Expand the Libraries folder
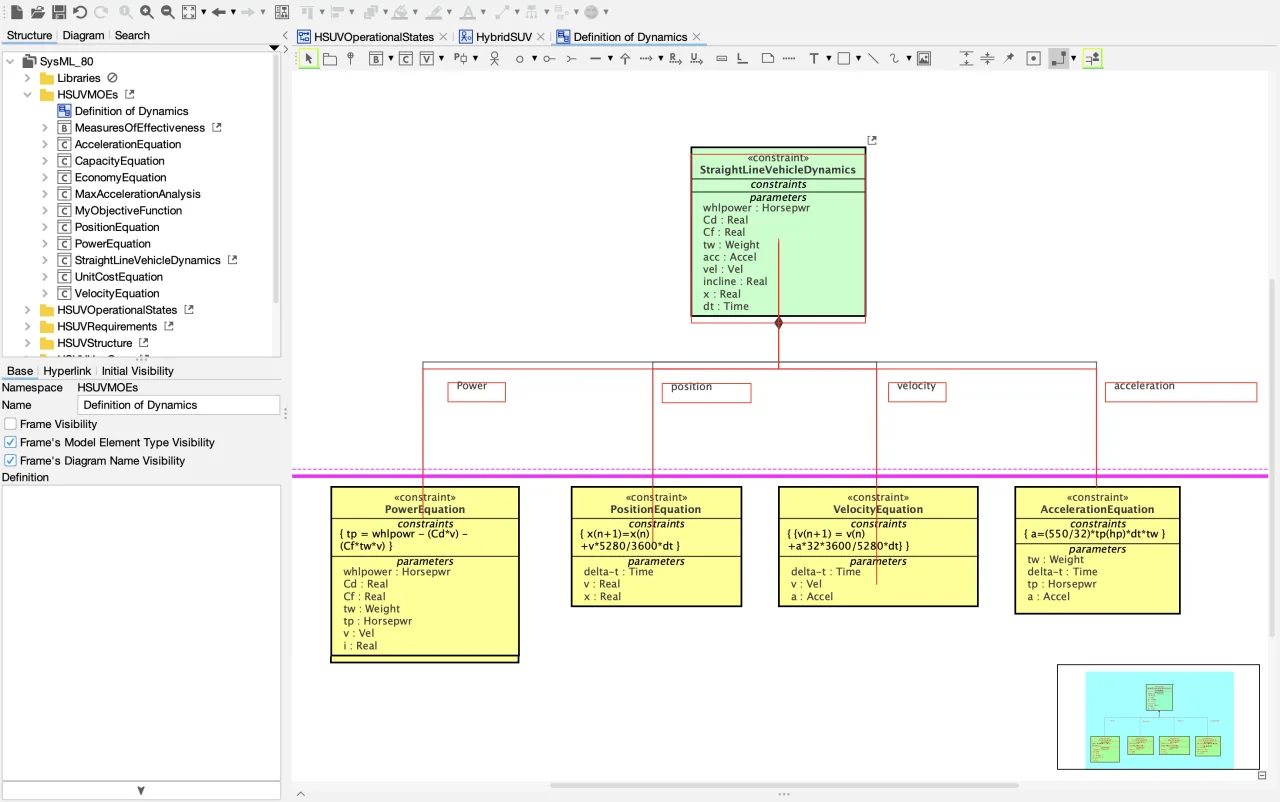 (x=27, y=78)
